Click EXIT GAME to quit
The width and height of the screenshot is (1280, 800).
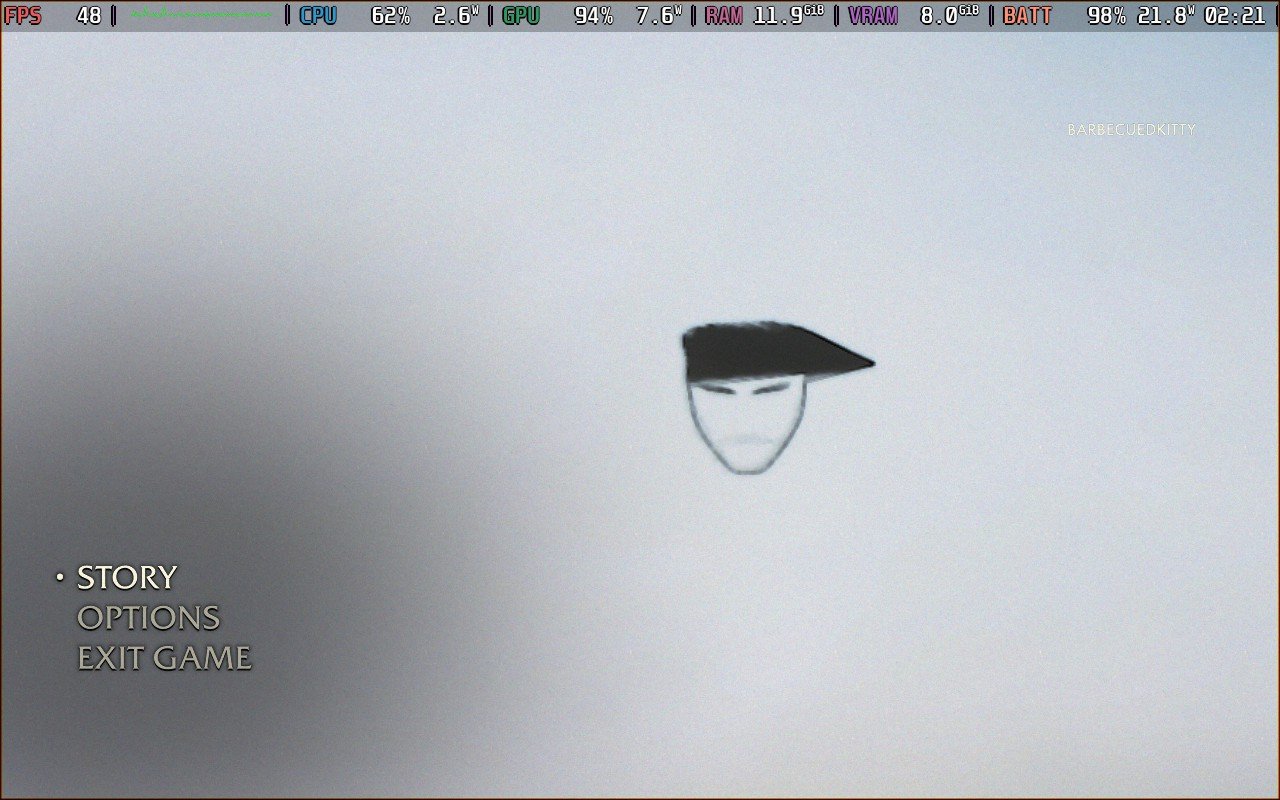click(164, 658)
